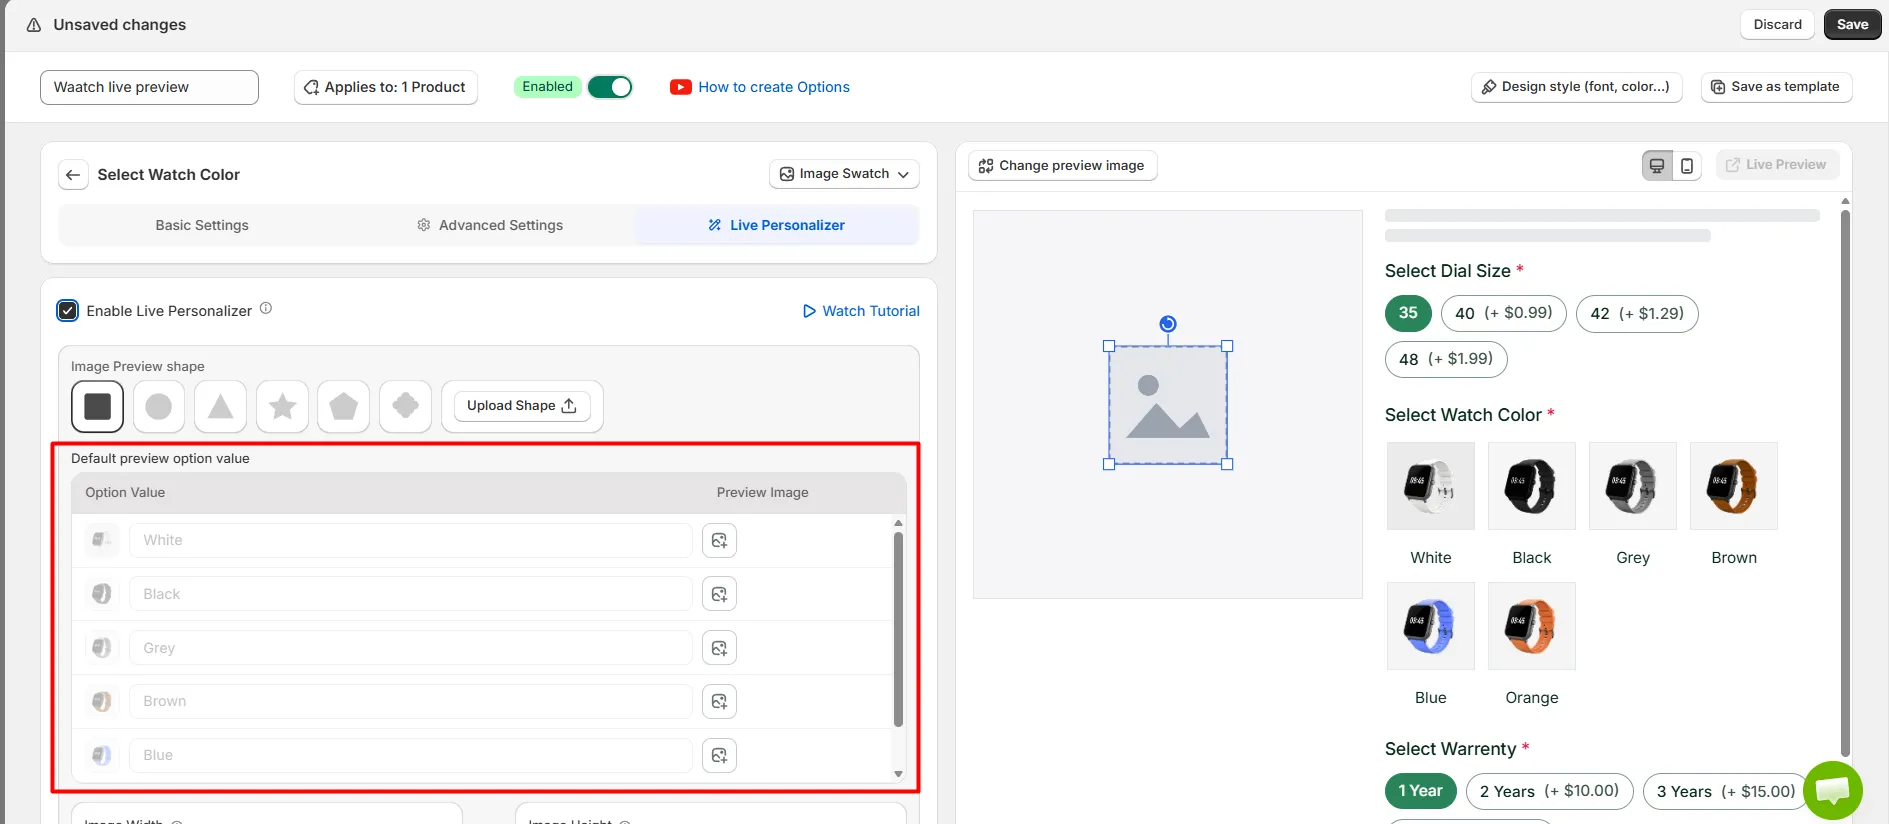Click preview image icon for Grey row
1889x824 pixels.
[719, 648]
